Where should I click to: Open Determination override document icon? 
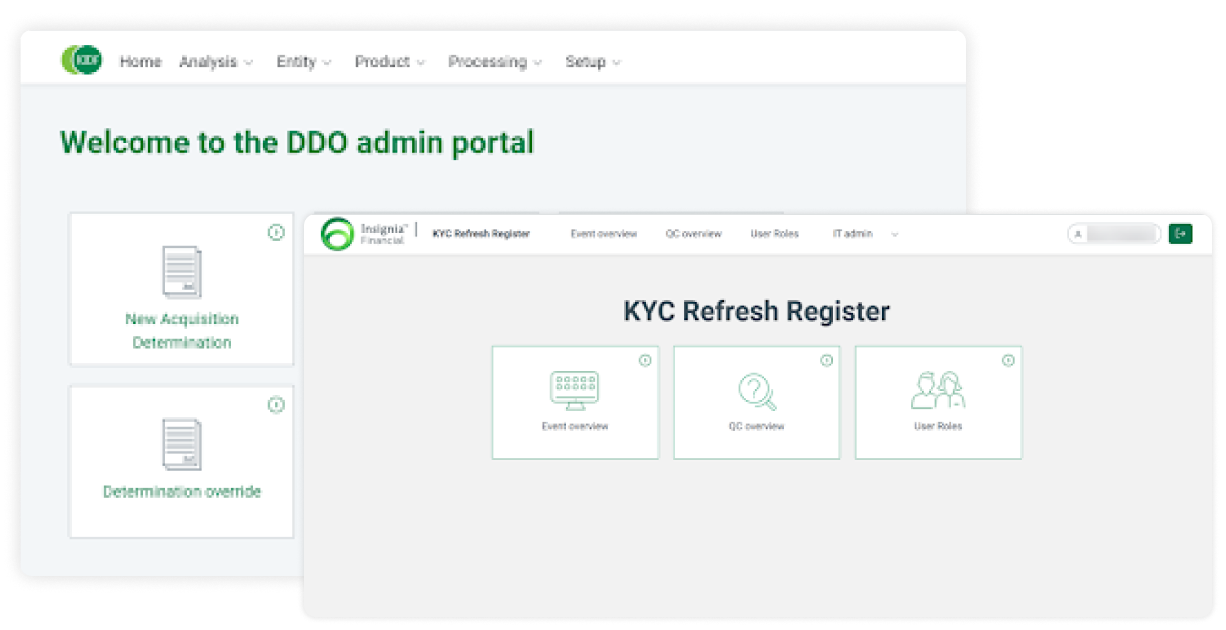click(182, 444)
